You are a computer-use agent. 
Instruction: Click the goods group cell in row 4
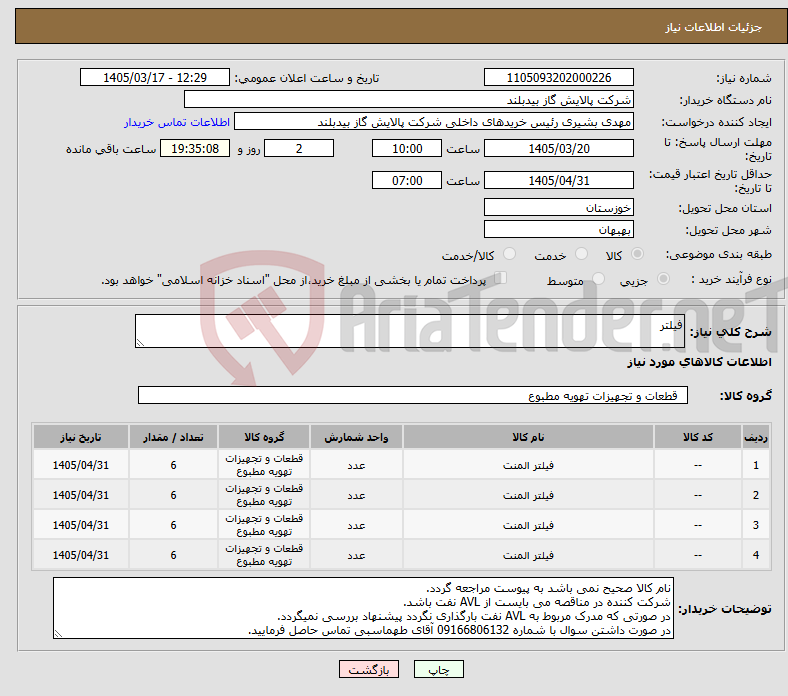tap(264, 555)
